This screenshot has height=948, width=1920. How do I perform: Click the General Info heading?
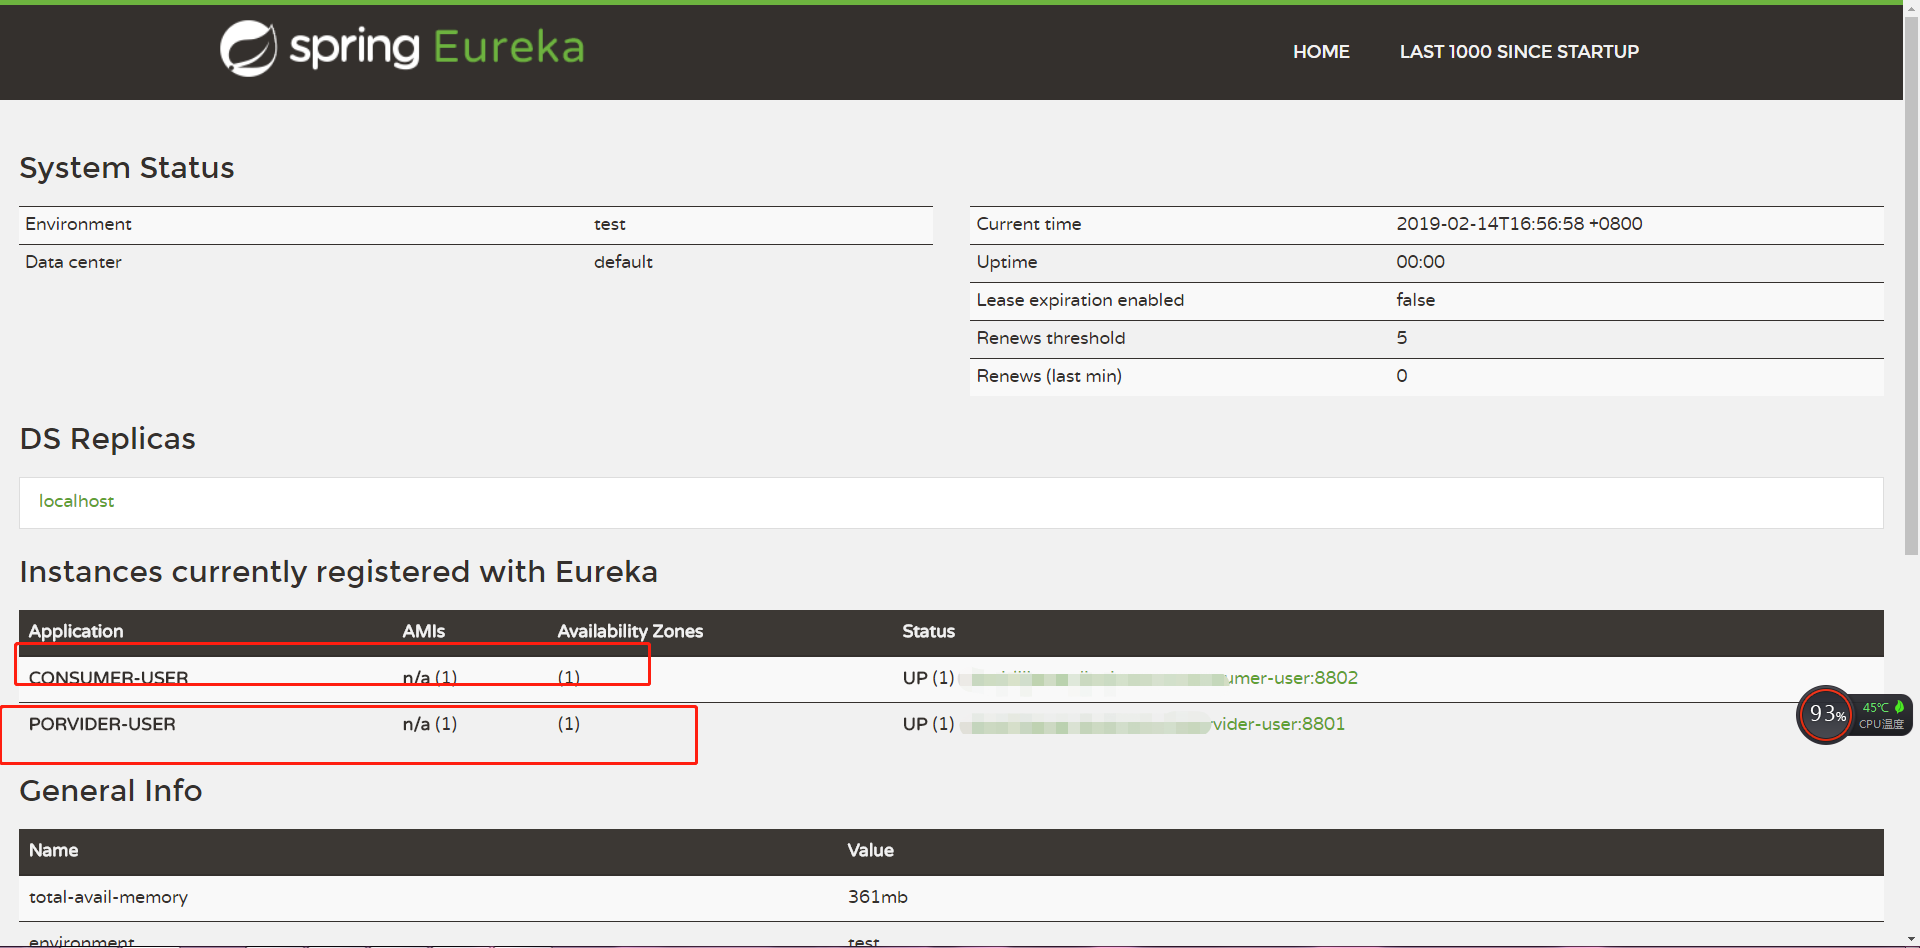tap(111, 791)
